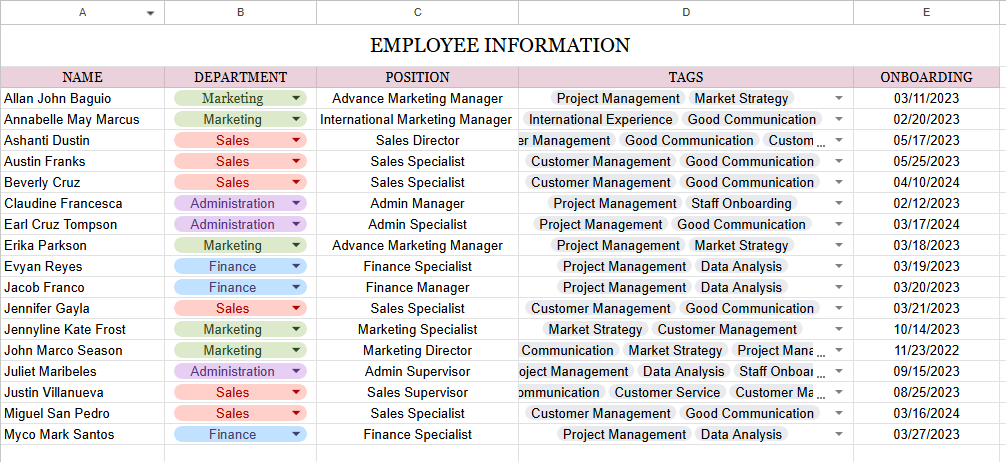The width and height of the screenshot is (1006, 462).
Task: Open the column A header dropdown arrow
Action: pos(150,13)
